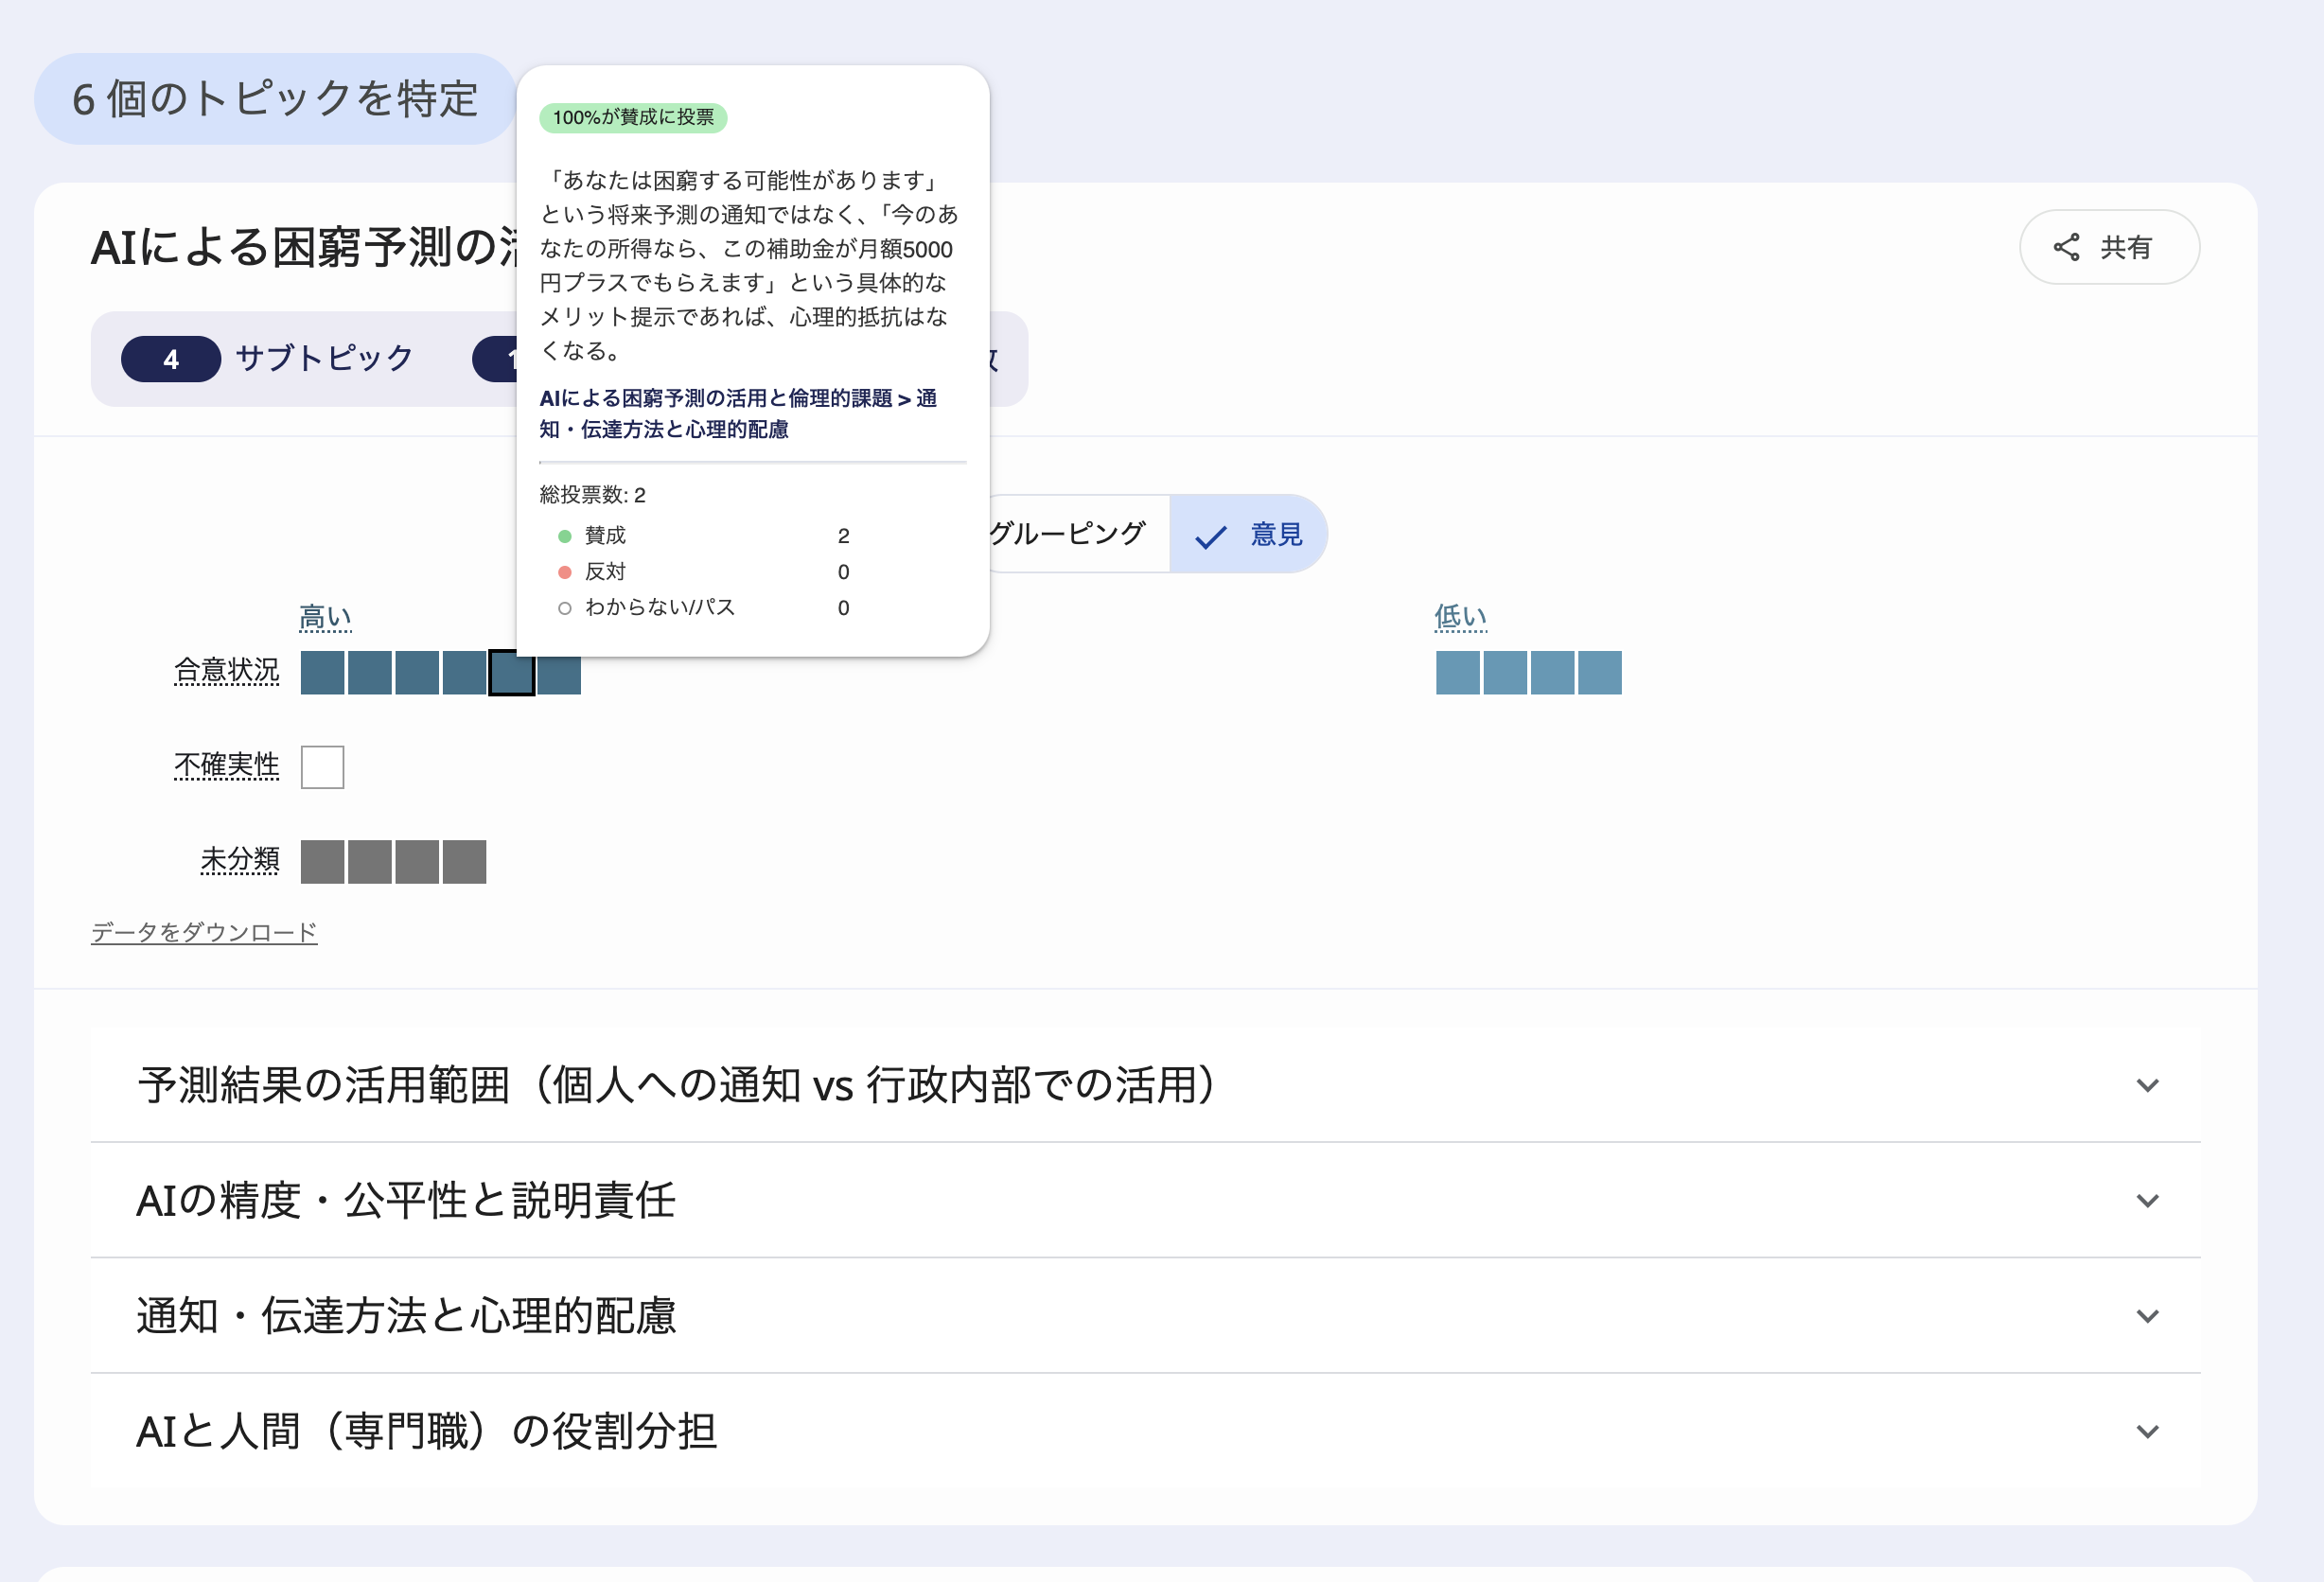The height and width of the screenshot is (1582, 2324).
Task: Click the 合意状況 row label
Action: coord(227,670)
